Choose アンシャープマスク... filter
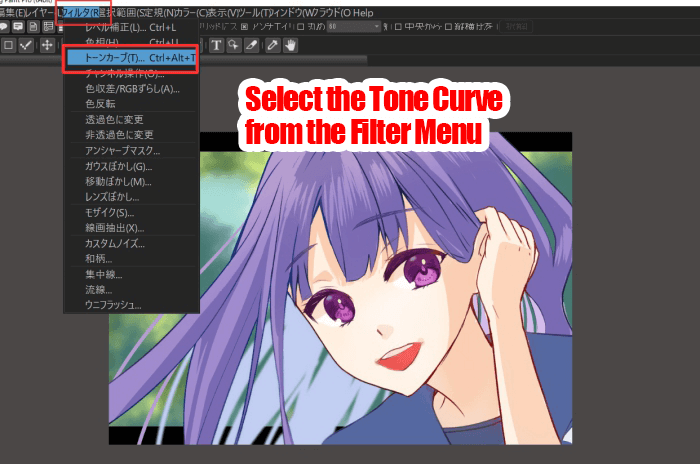This screenshot has width=700, height=464. point(132,151)
